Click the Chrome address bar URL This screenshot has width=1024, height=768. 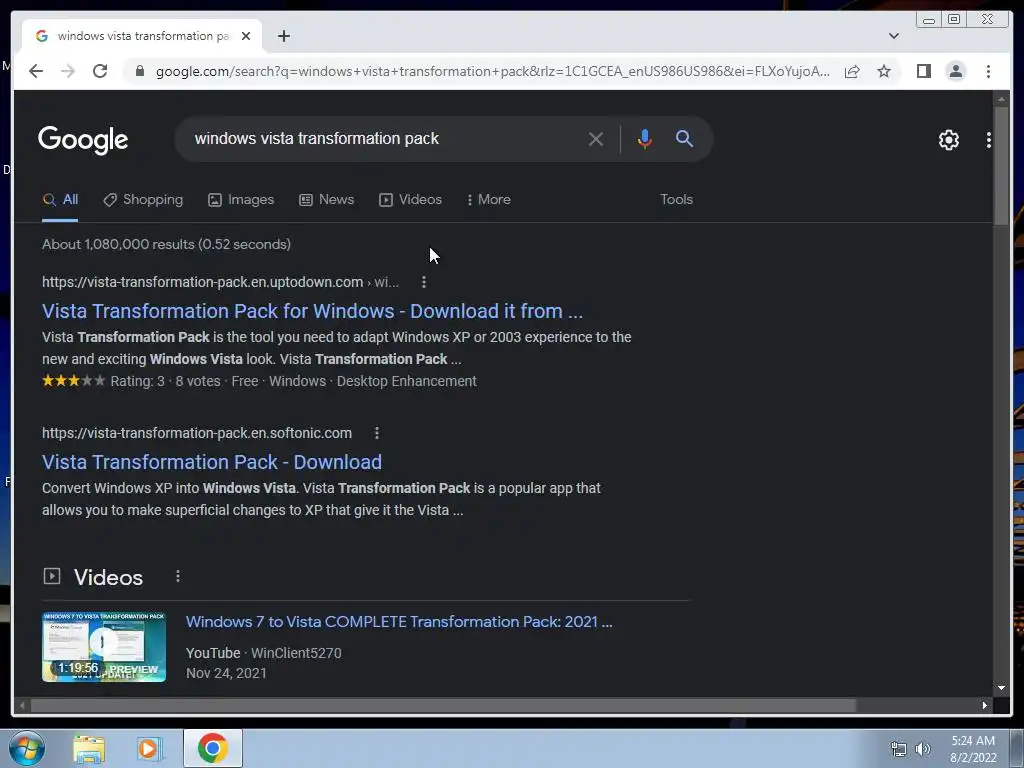pyautogui.click(x=492, y=71)
